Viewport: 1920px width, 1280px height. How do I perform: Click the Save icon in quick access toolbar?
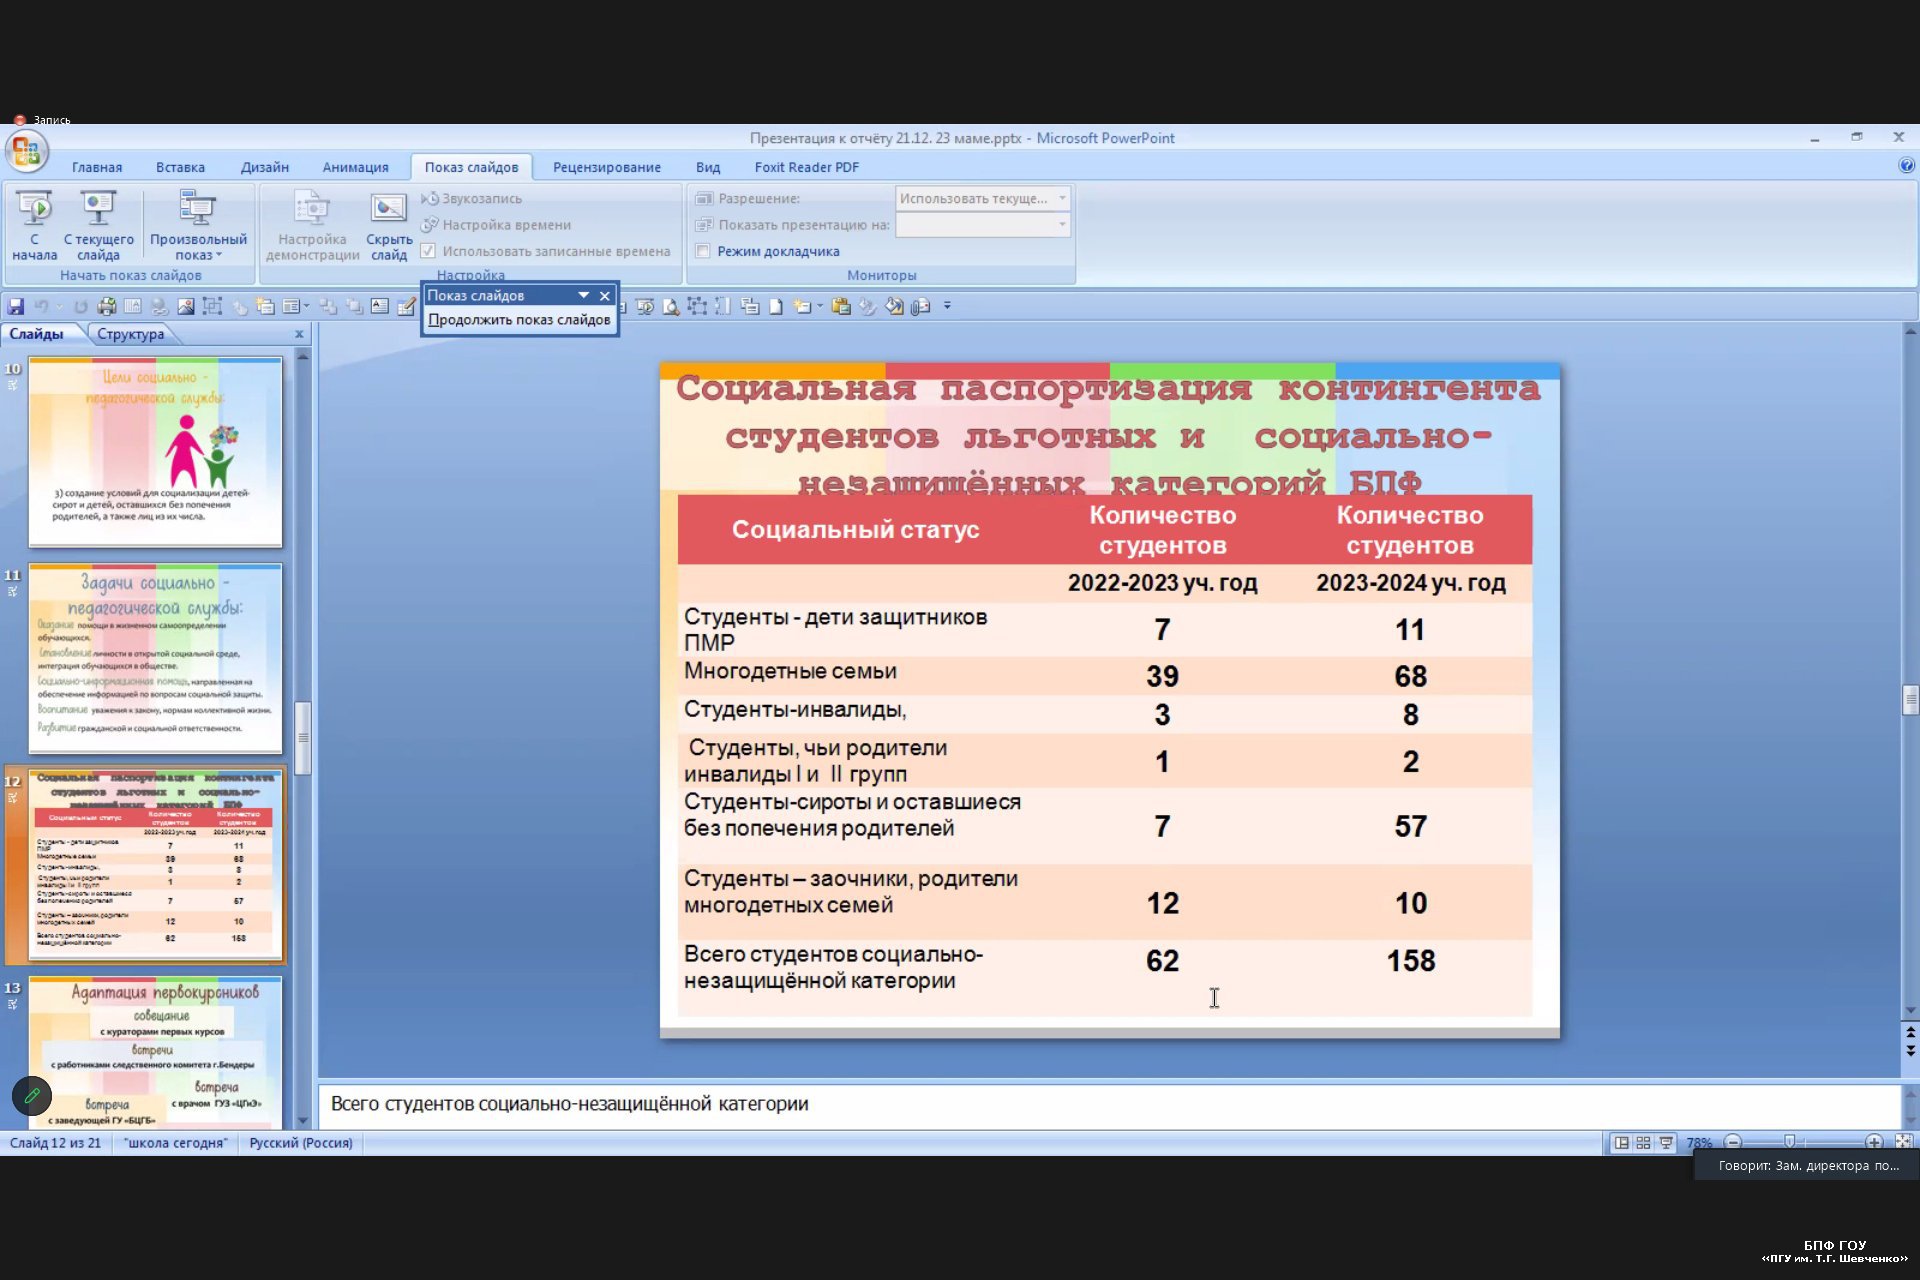(16, 307)
